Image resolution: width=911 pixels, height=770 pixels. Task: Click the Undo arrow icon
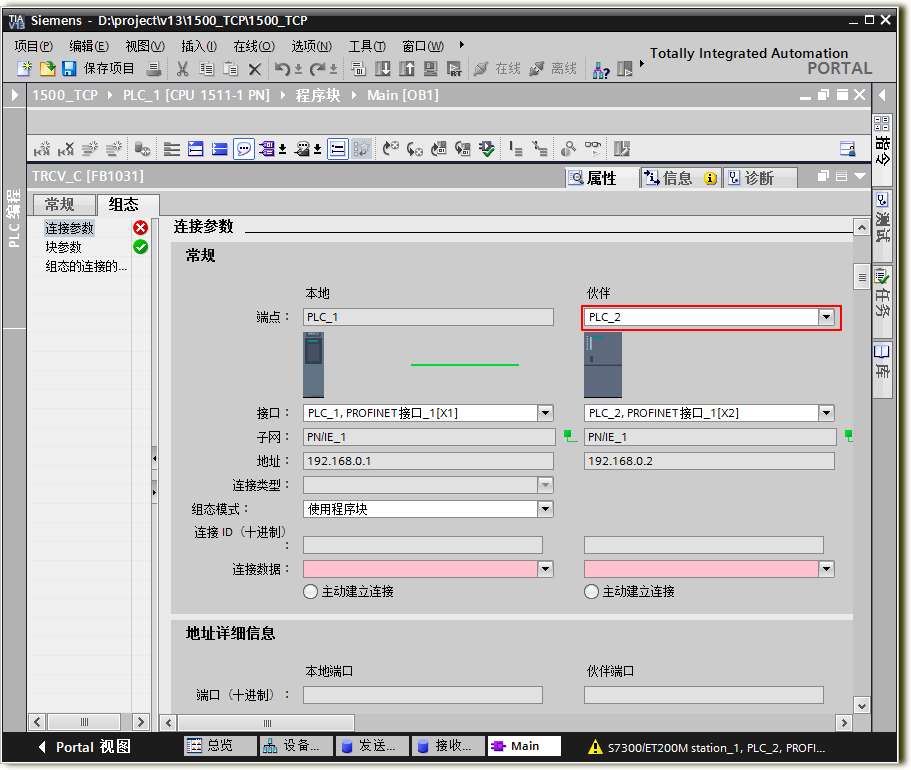tap(283, 69)
